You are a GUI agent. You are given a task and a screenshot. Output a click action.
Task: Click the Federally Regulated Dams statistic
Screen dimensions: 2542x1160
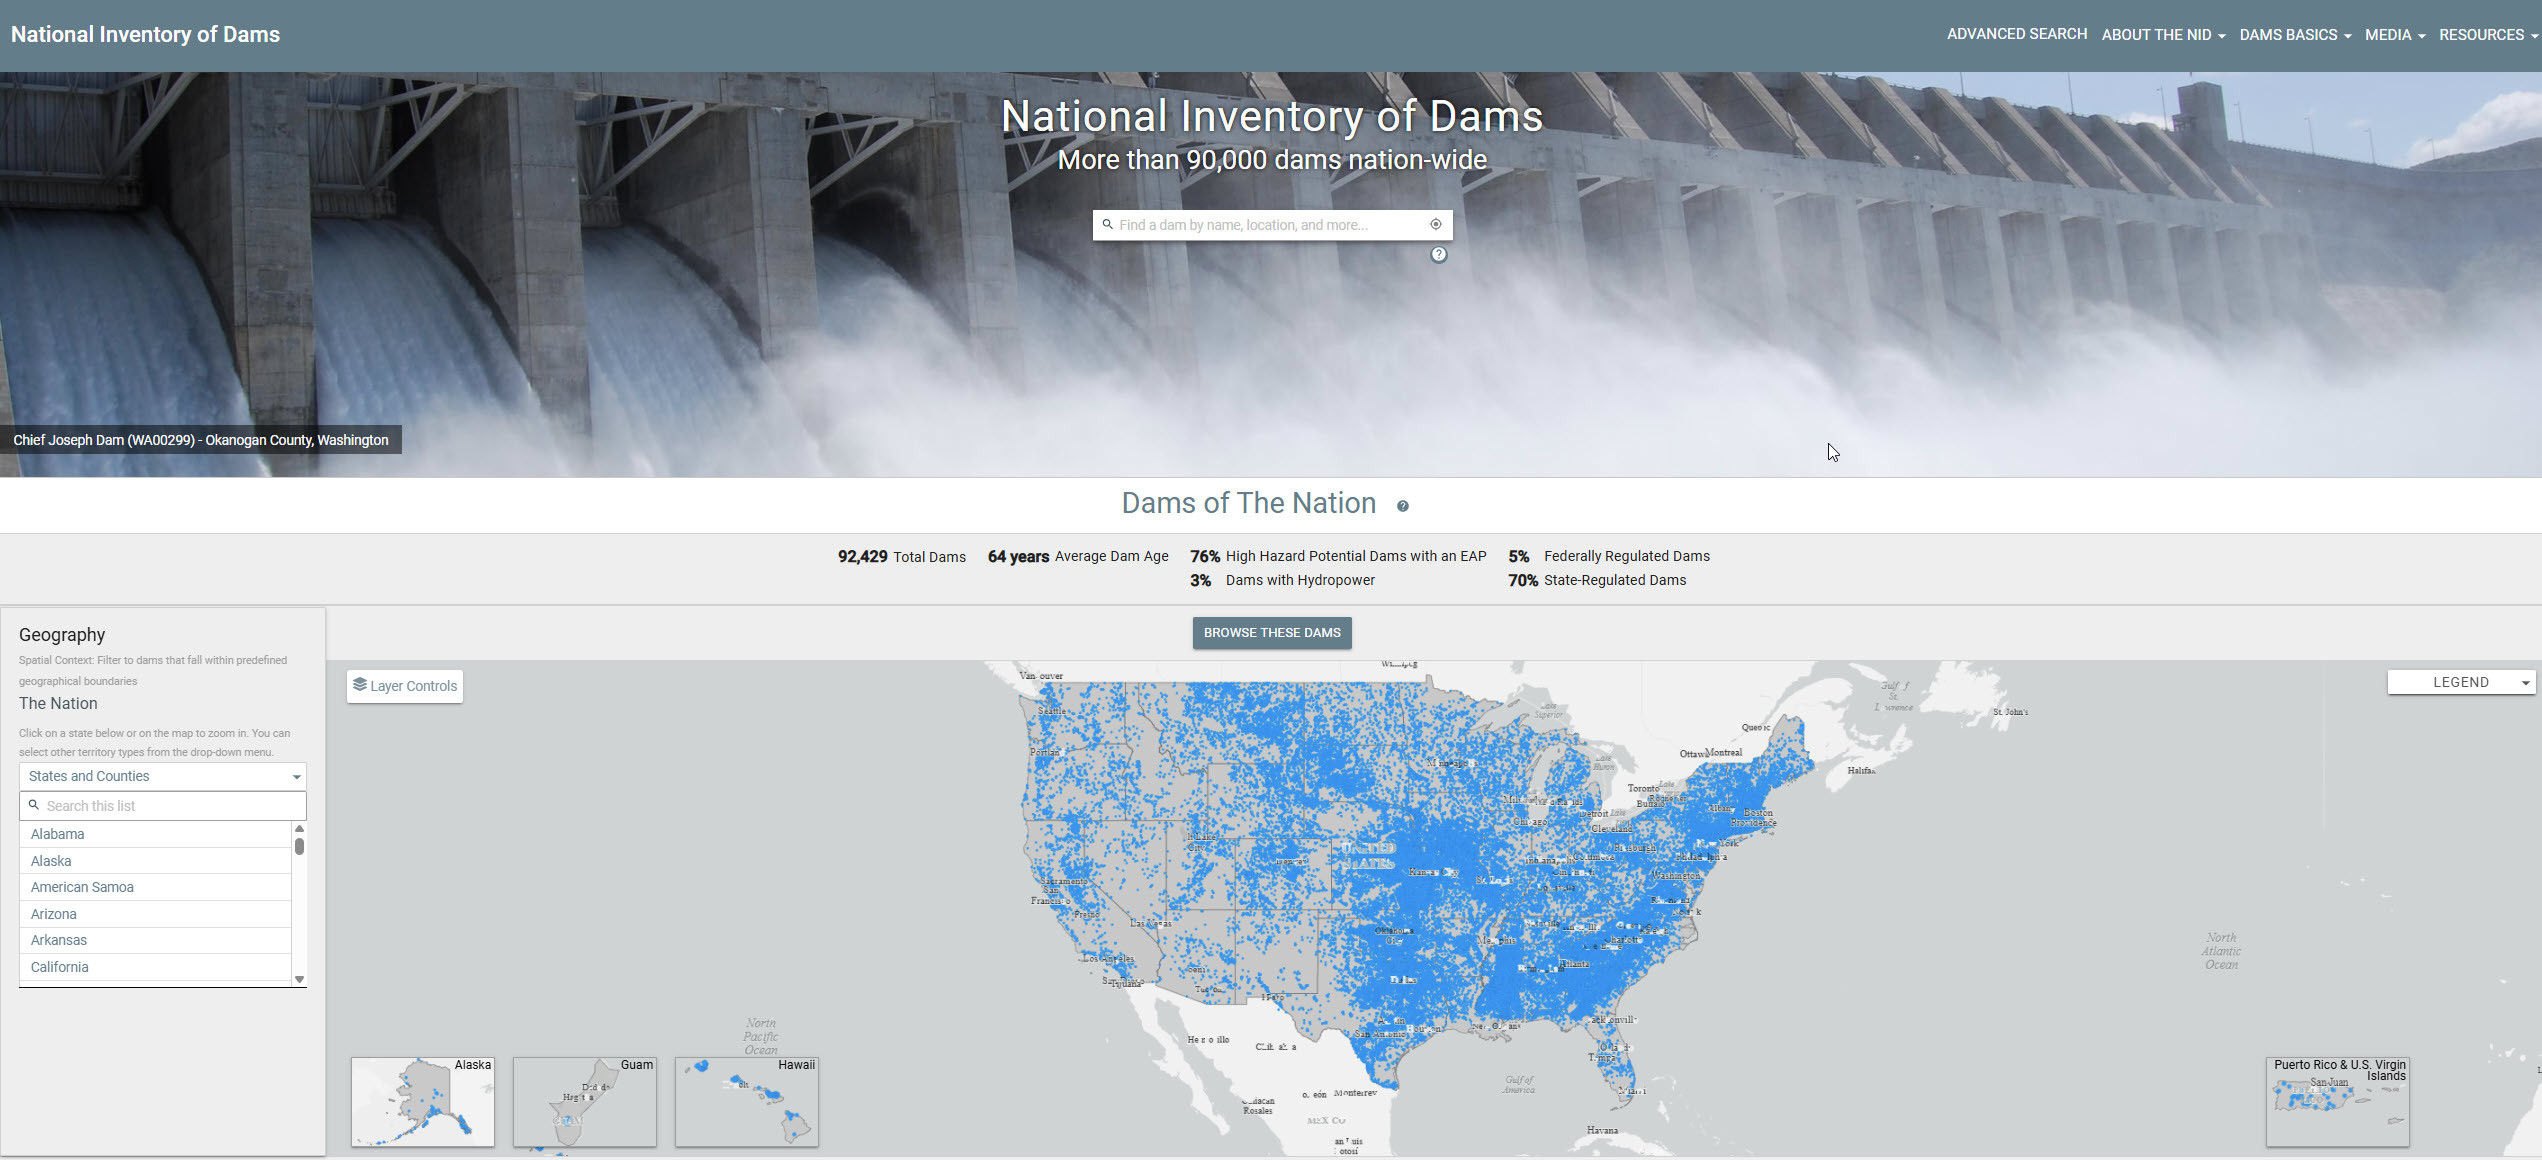click(1609, 556)
